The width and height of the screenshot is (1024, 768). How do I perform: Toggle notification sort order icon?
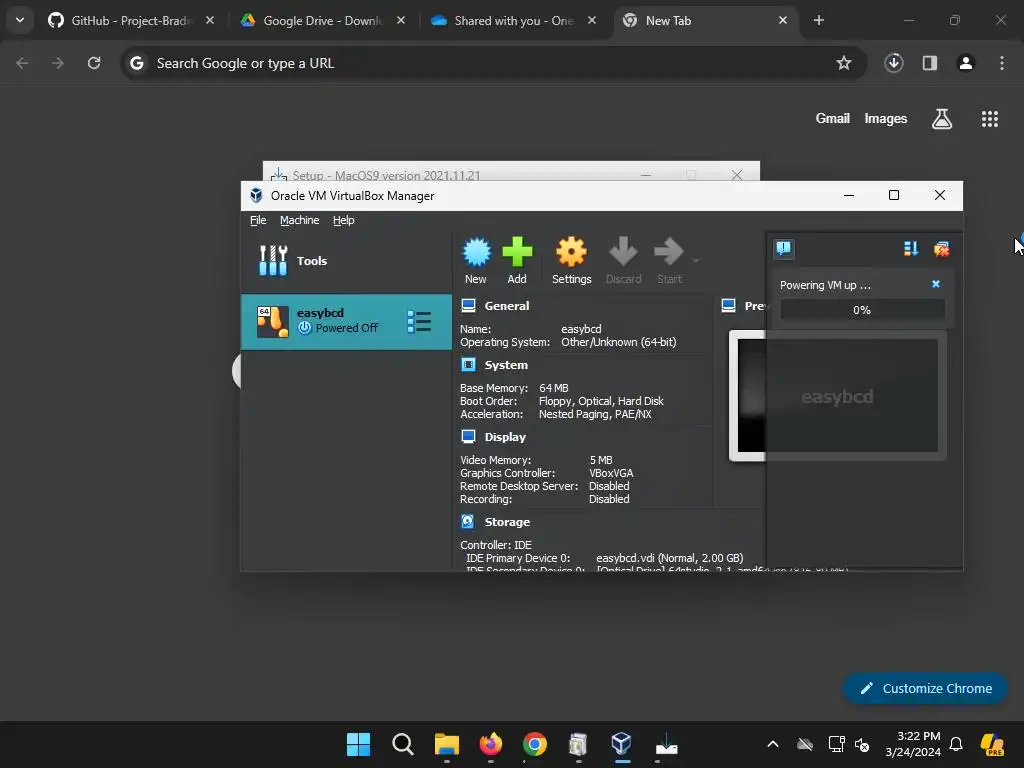pyautogui.click(x=911, y=248)
